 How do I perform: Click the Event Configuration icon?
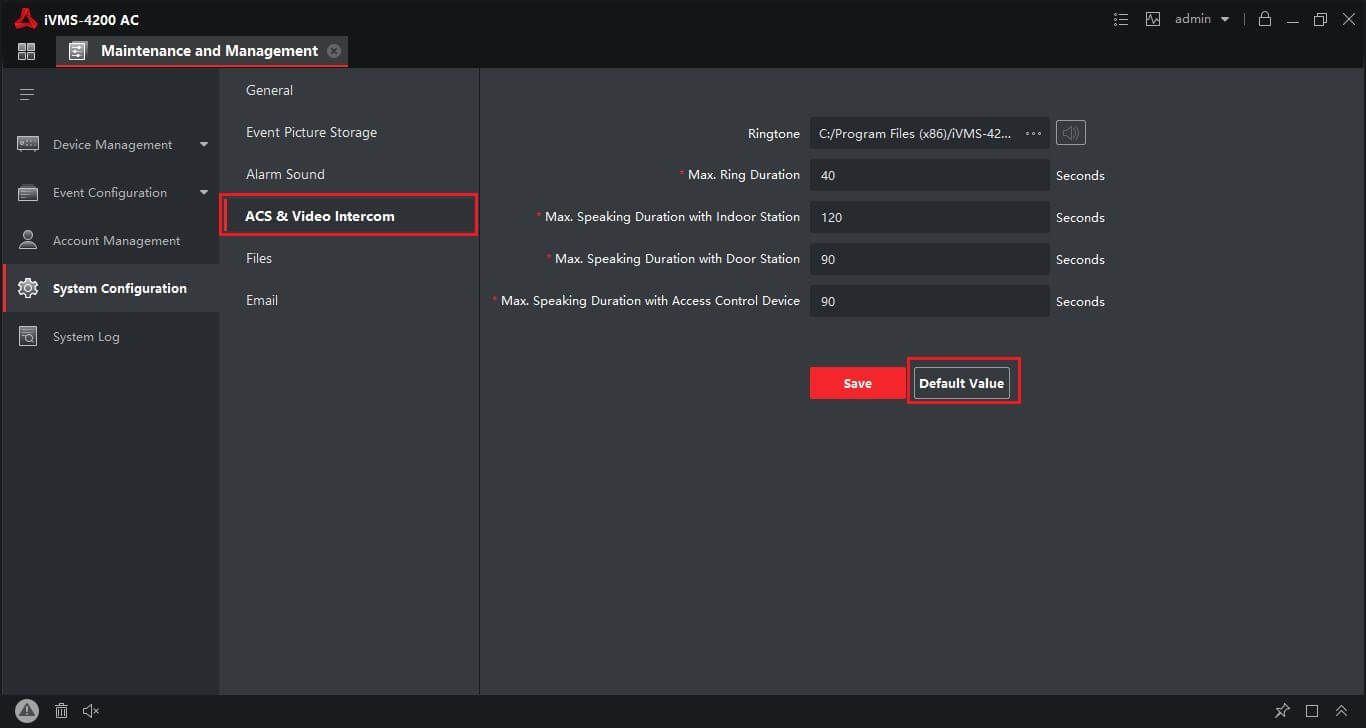(28, 193)
